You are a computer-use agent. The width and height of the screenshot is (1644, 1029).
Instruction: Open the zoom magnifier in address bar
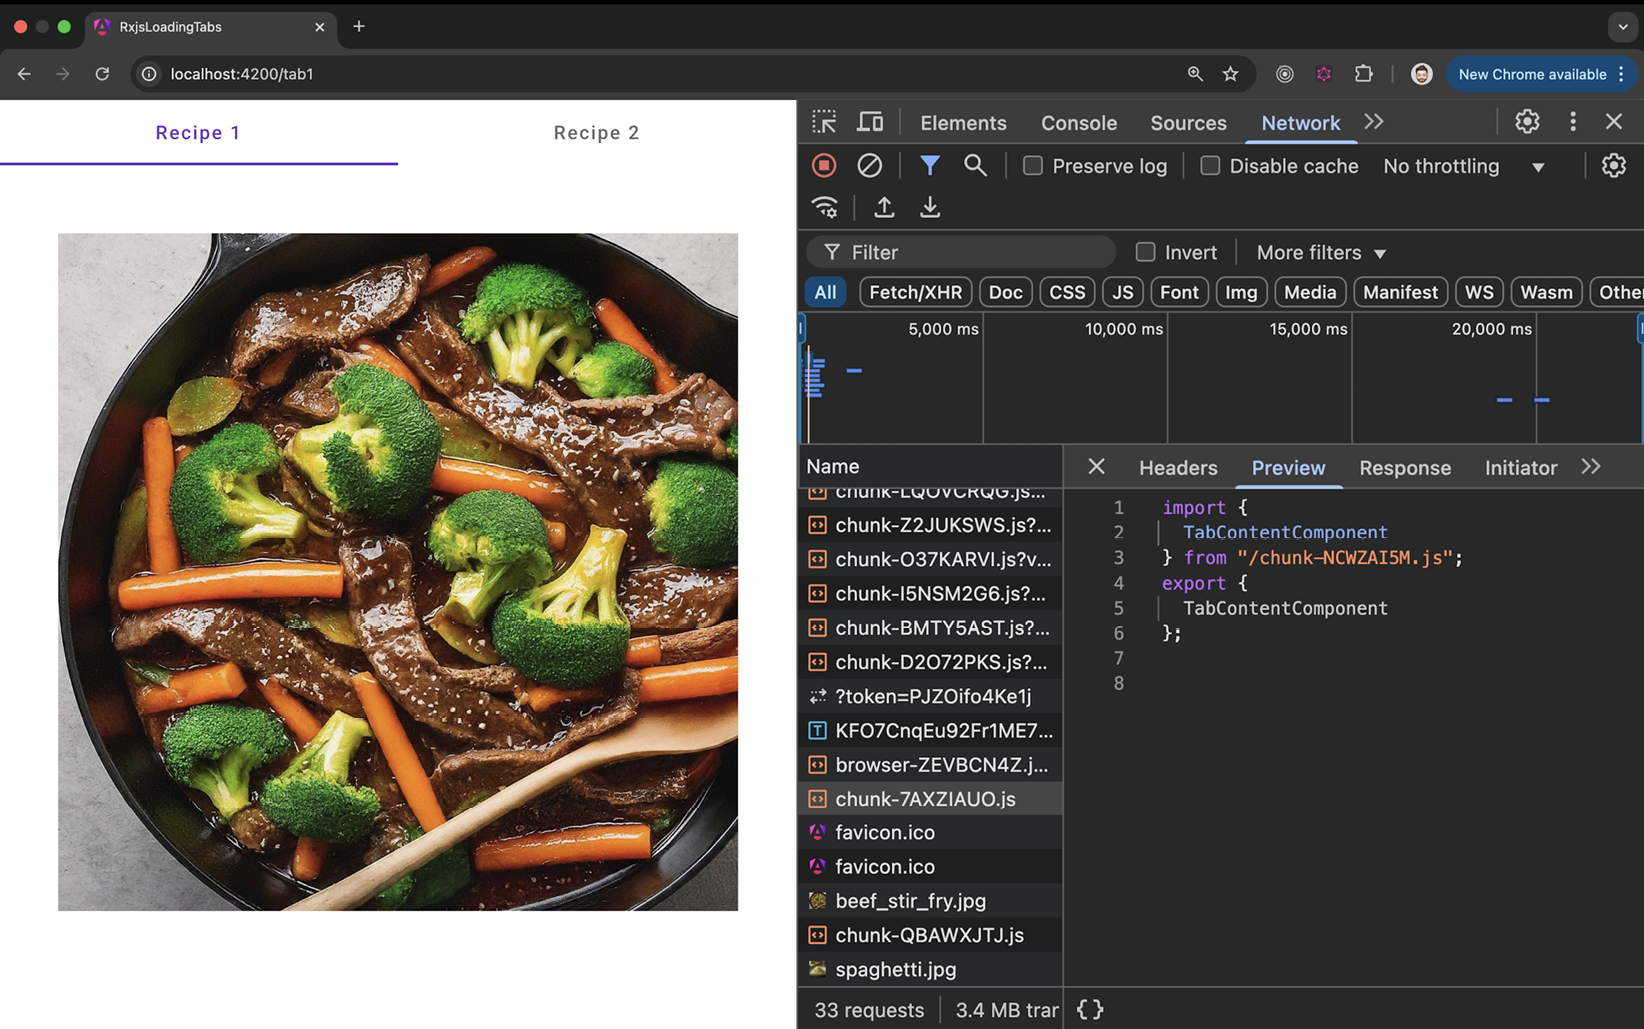coord(1195,74)
